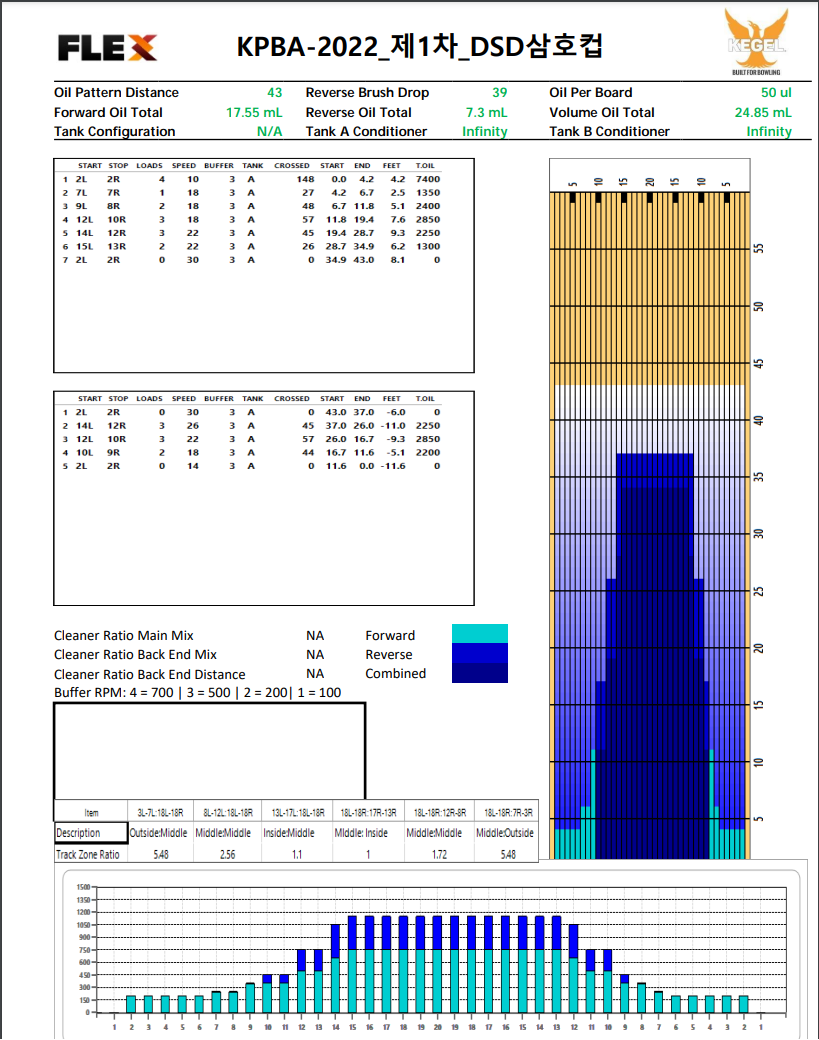Click the 15L start cell in forward table
The width and height of the screenshot is (819, 1040).
click(84, 247)
